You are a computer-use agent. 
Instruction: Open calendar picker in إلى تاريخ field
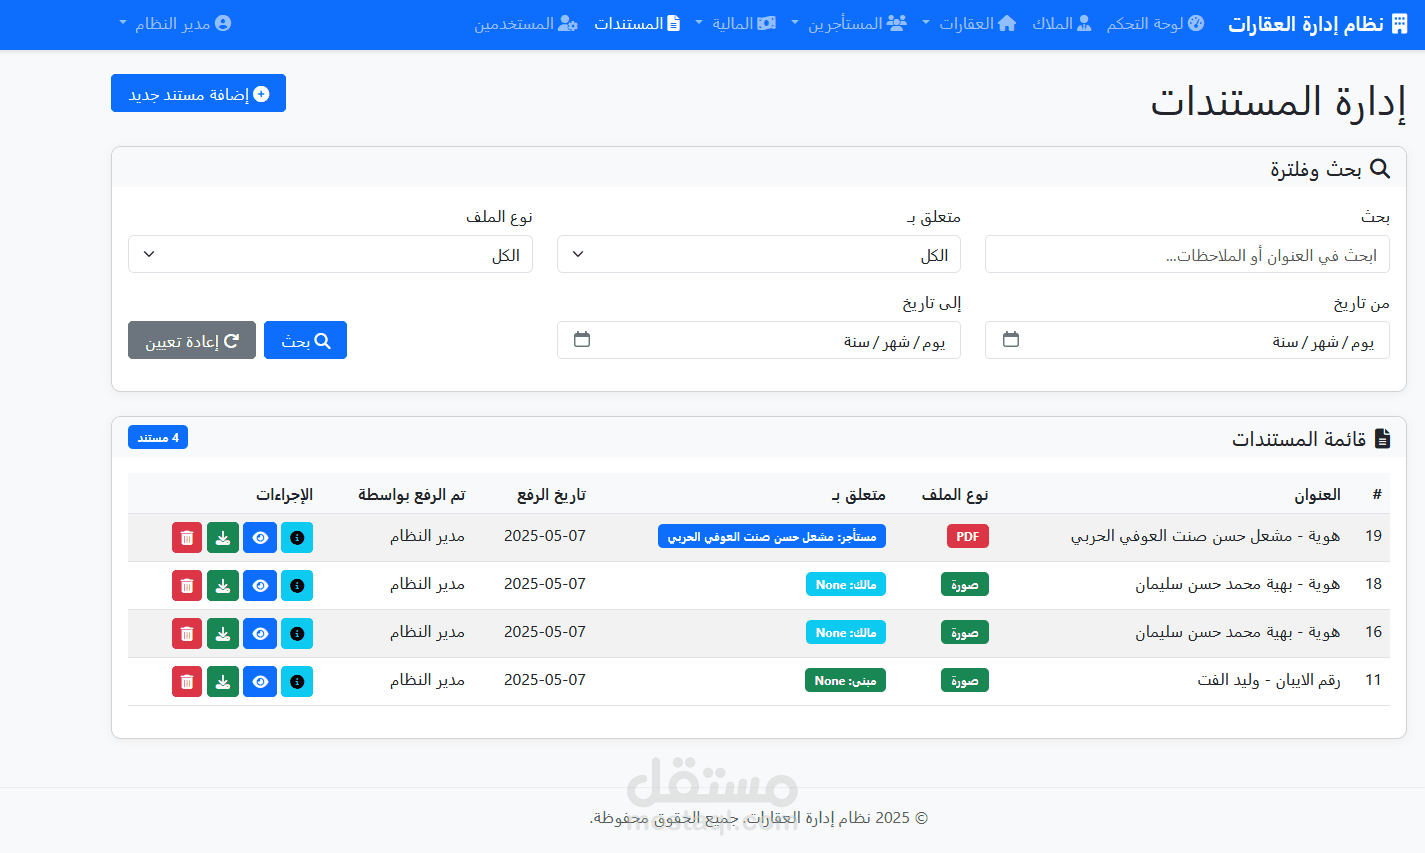click(x=582, y=340)
